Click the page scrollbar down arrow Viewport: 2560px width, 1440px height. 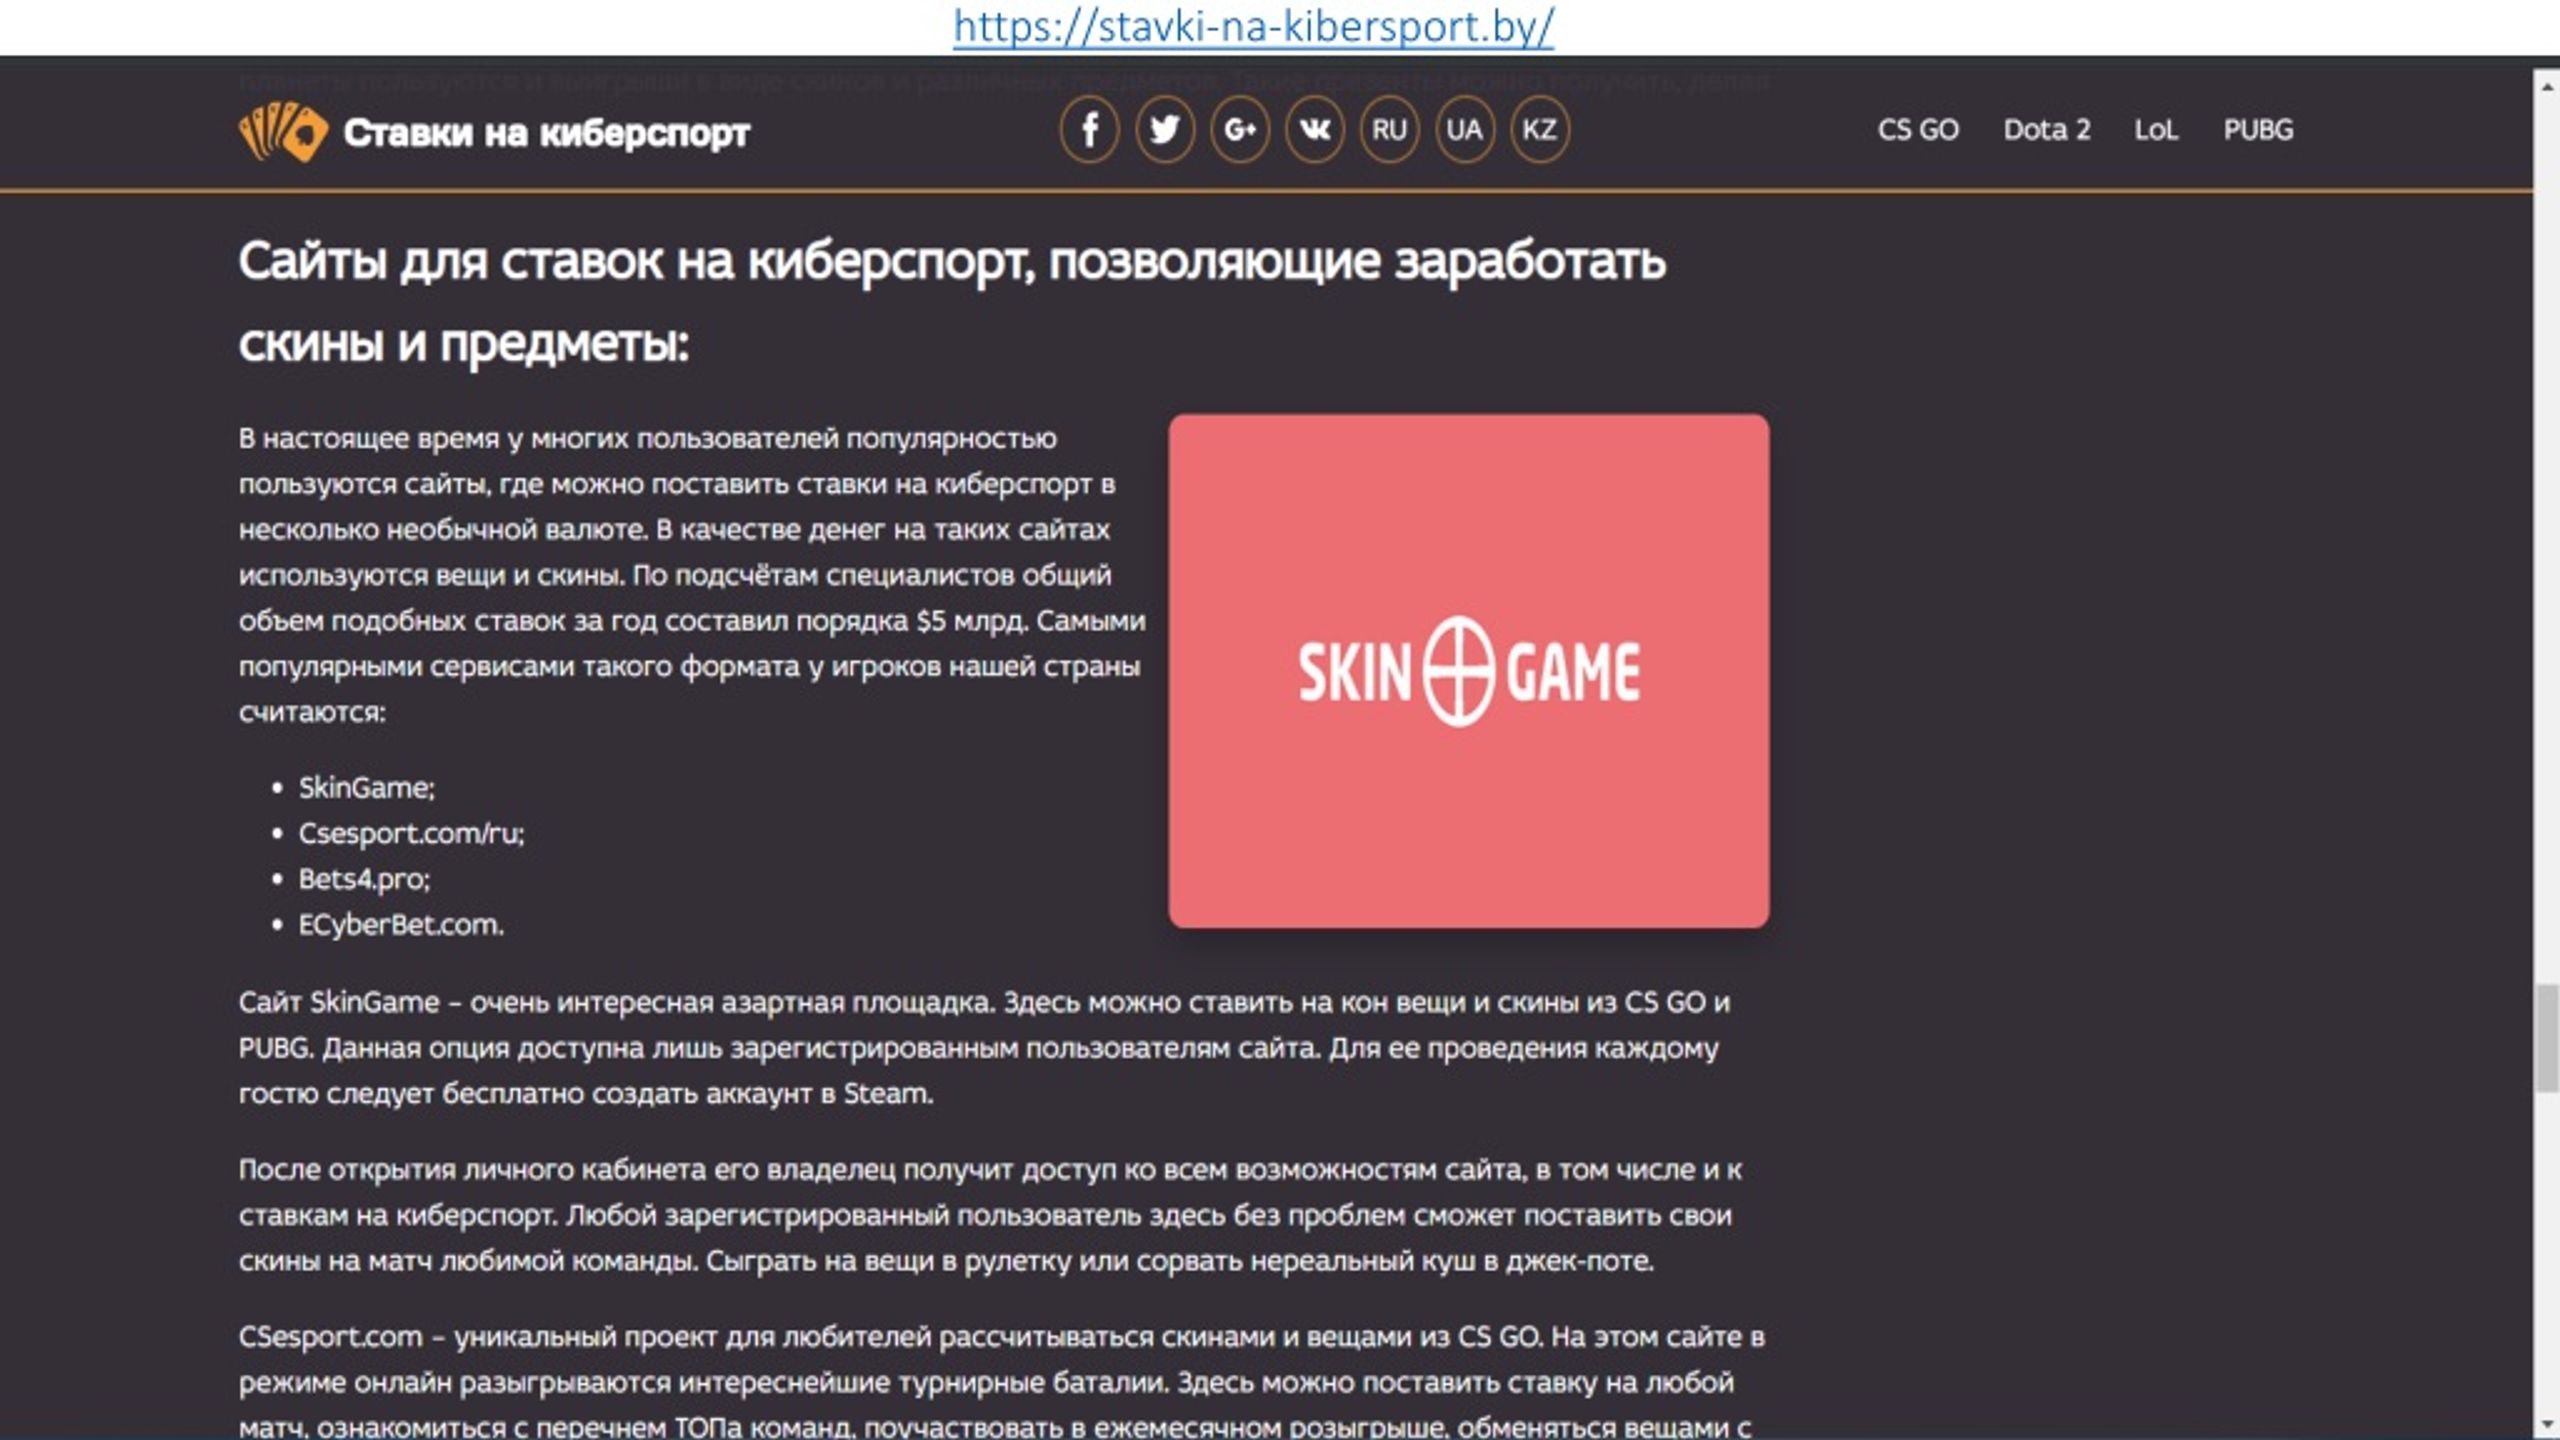click(2547, 1425)
